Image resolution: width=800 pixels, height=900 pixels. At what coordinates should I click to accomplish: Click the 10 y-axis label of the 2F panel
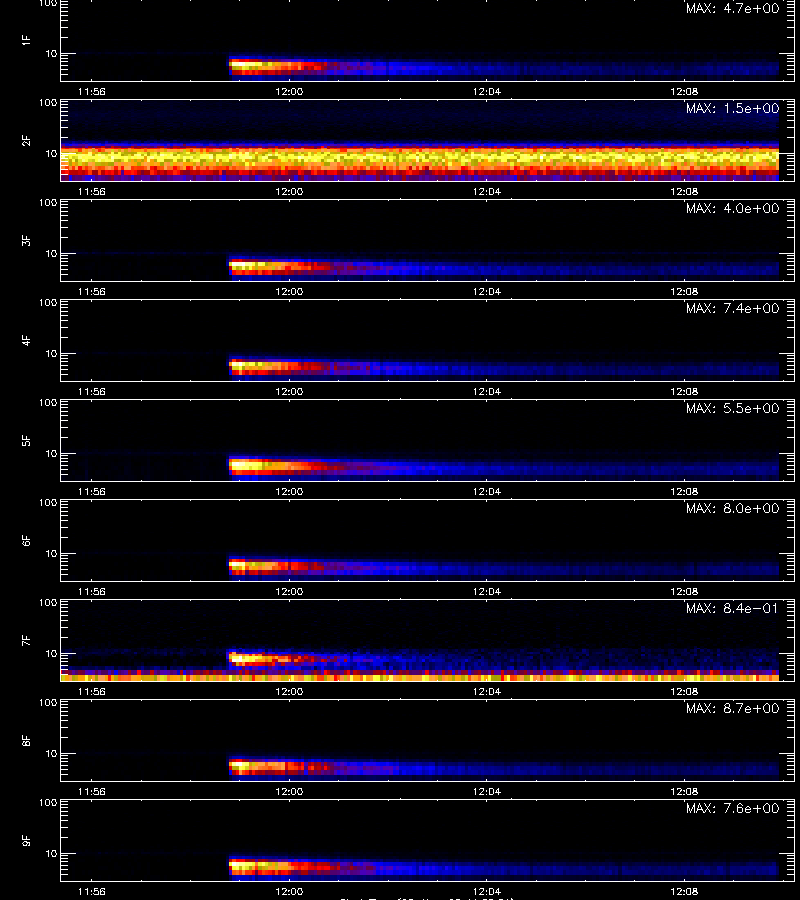[x=51, y=153]
